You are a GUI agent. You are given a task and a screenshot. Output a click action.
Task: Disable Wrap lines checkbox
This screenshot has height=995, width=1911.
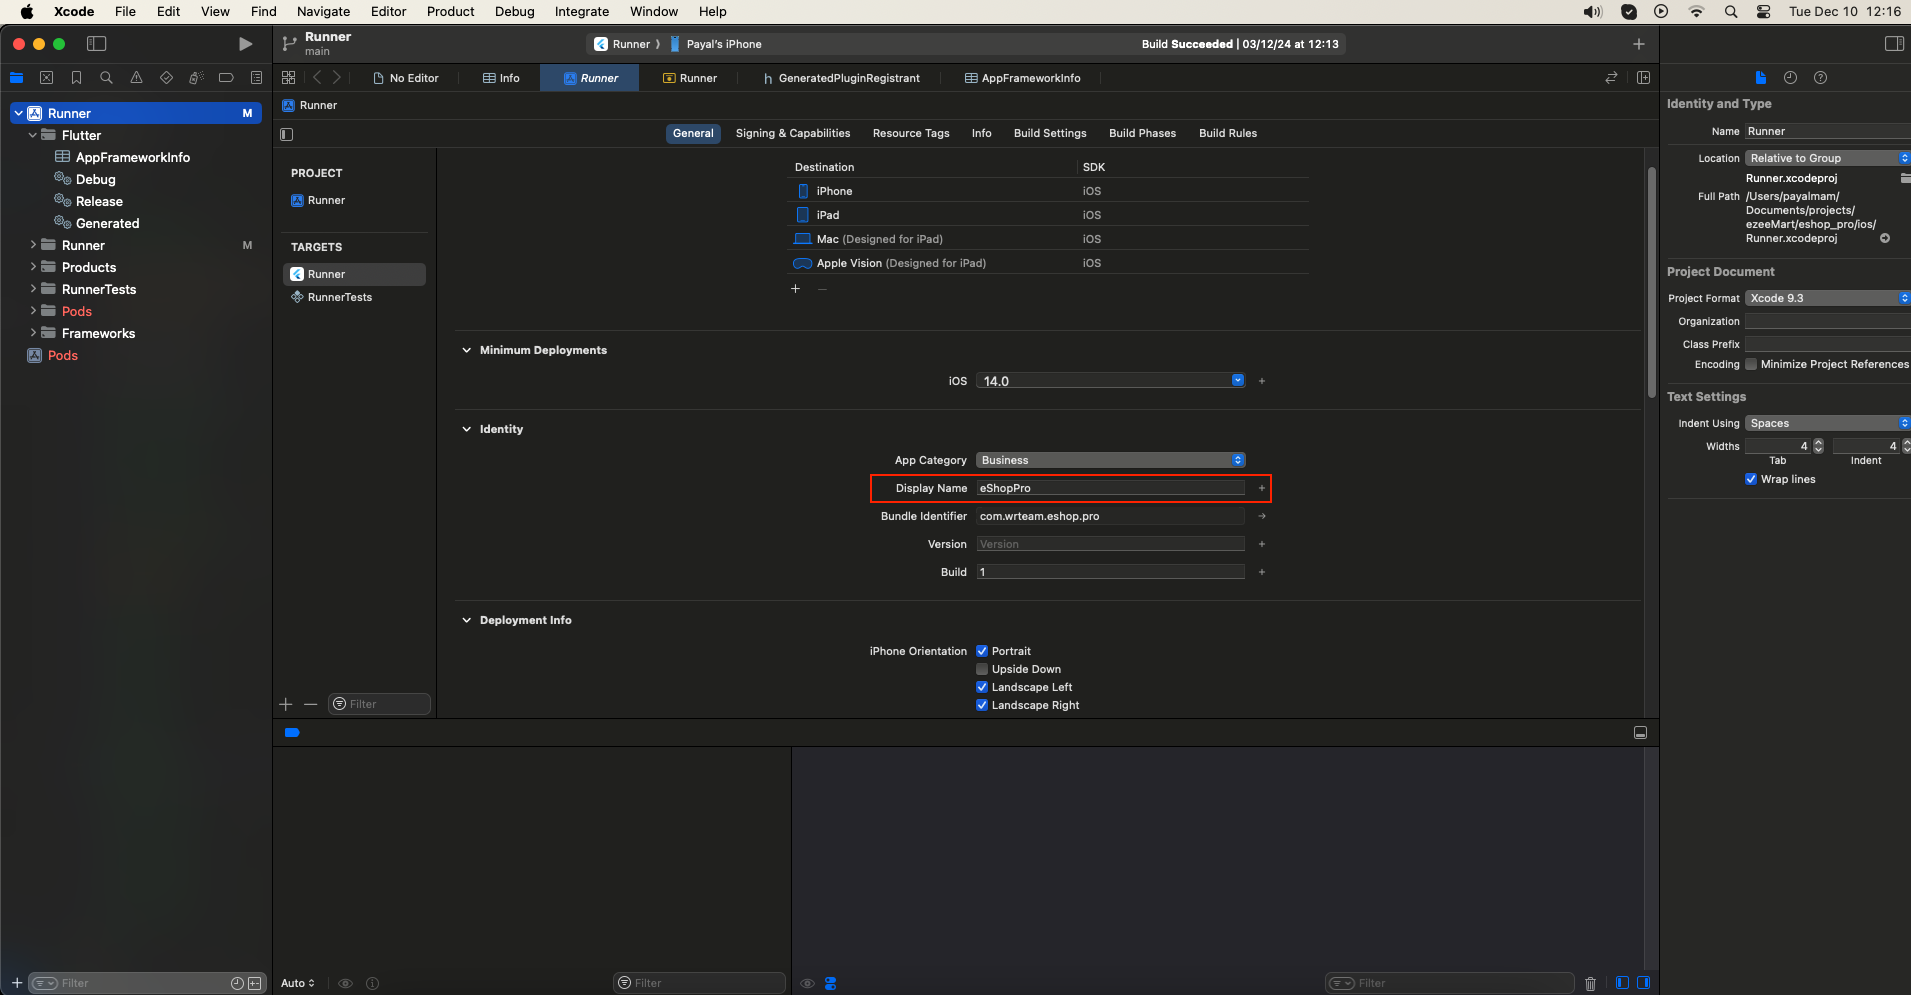(1751, 479)
